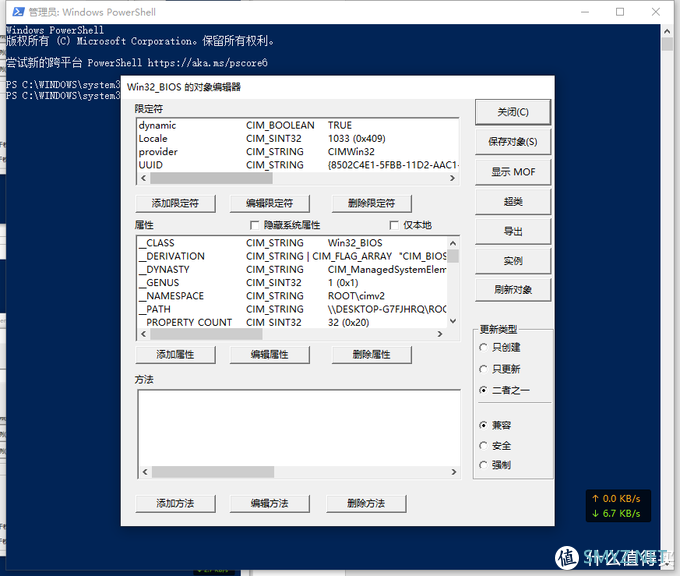
Task: Select the __DYNASTY property row
Action: [292, 269]
